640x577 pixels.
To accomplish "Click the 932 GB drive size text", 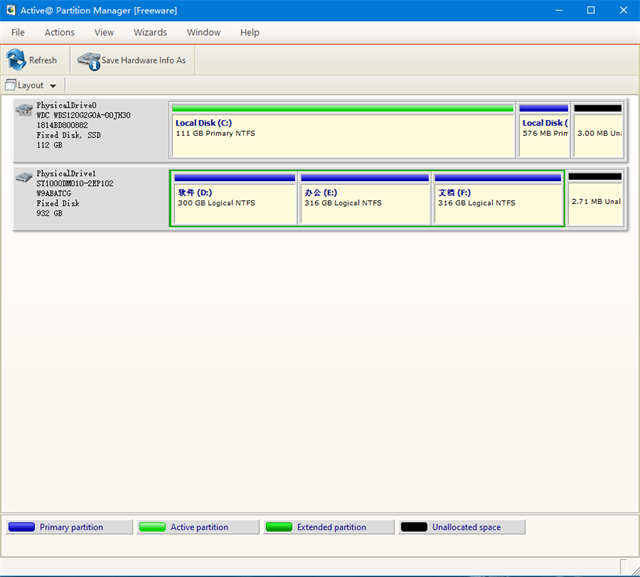I will pyautogui.click(x=49, y=213).
